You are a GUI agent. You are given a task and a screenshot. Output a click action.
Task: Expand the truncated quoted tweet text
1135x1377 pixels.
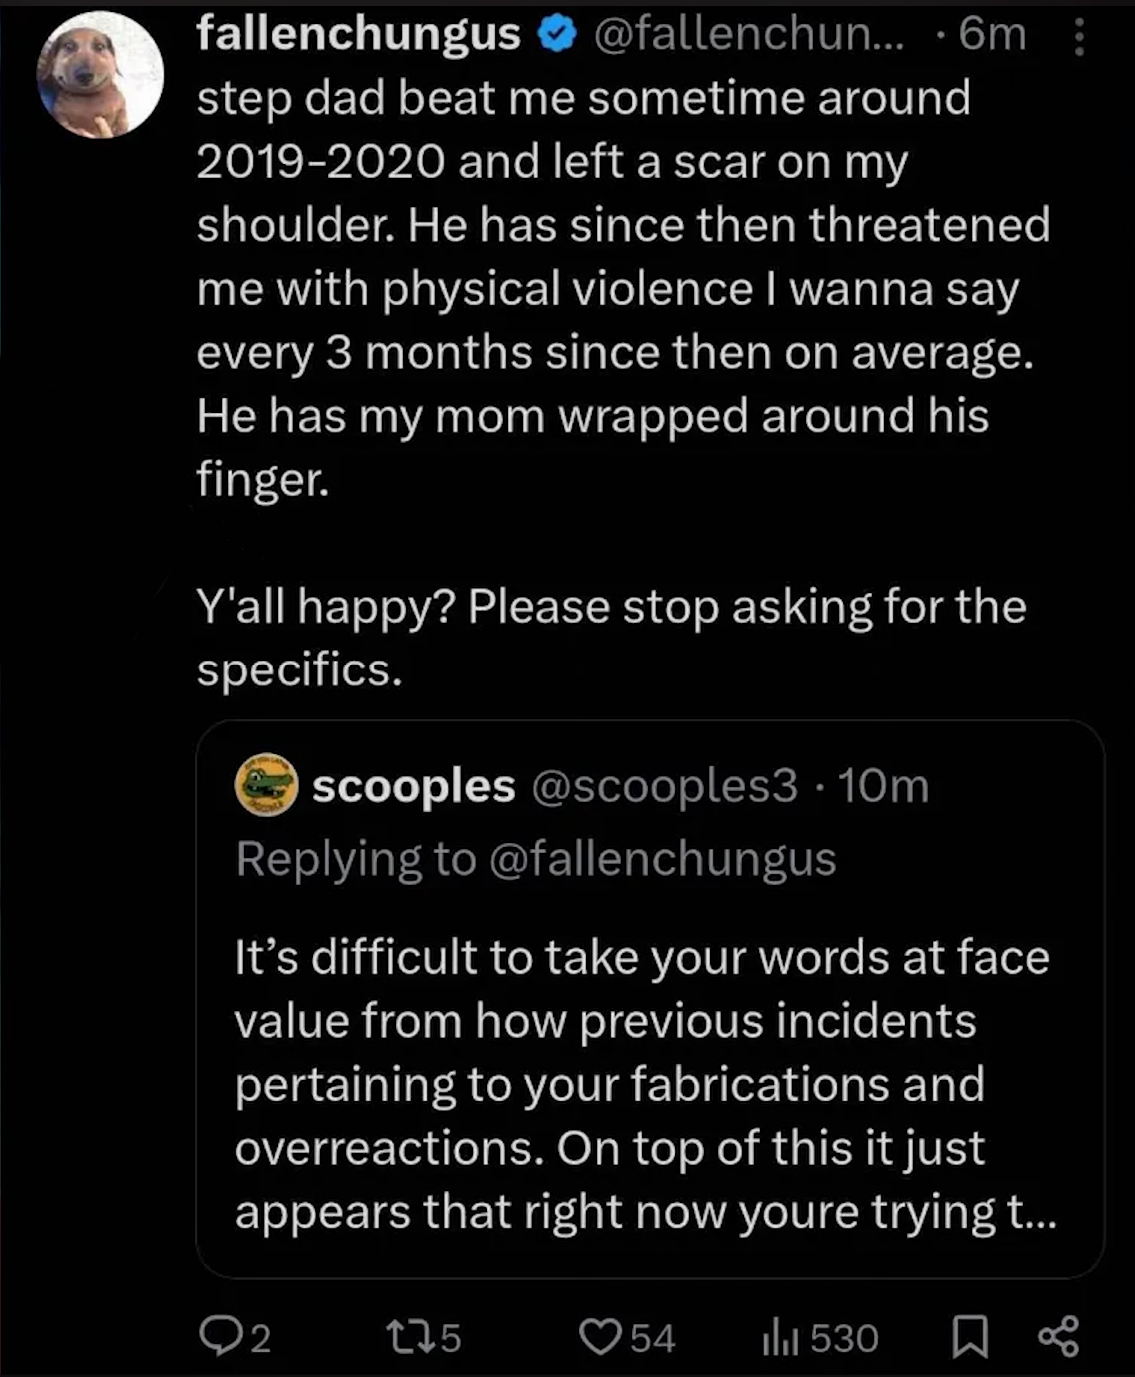click(x=645, y=1084)
